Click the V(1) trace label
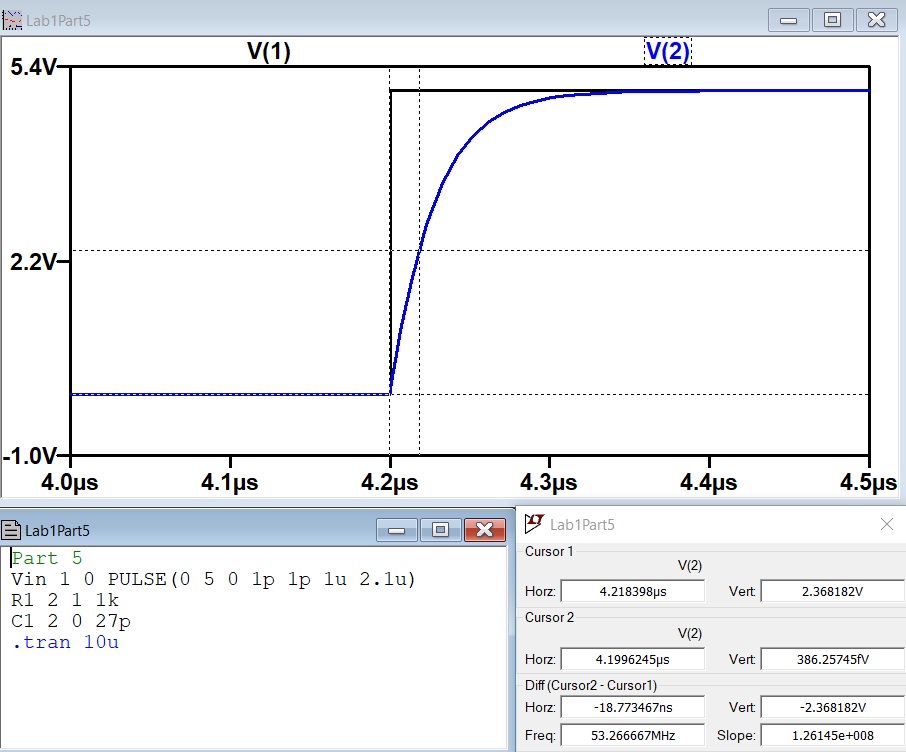This screenshot has height=752, width=906. 269,52
